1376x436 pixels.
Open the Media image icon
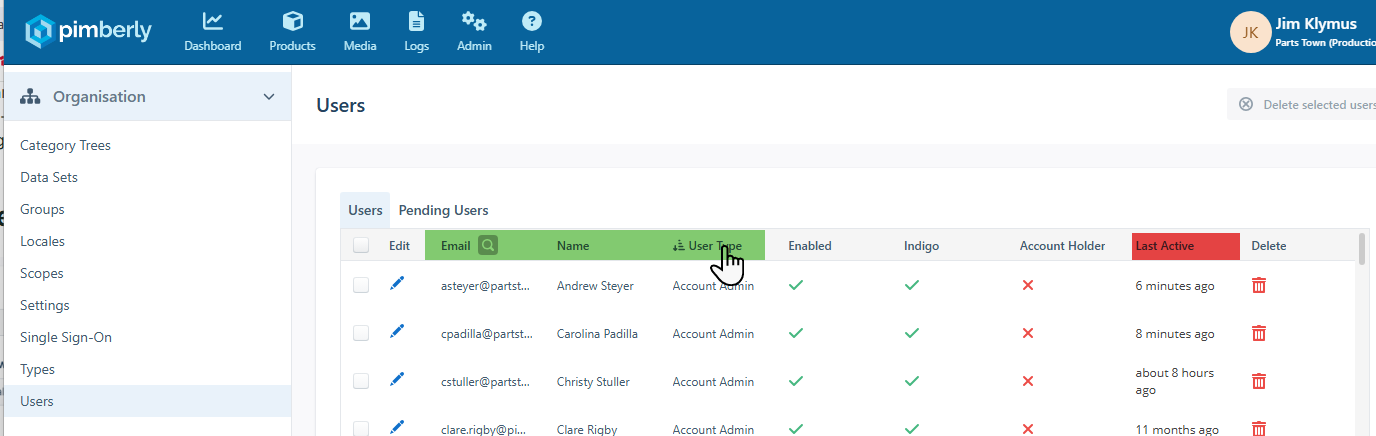360,21
